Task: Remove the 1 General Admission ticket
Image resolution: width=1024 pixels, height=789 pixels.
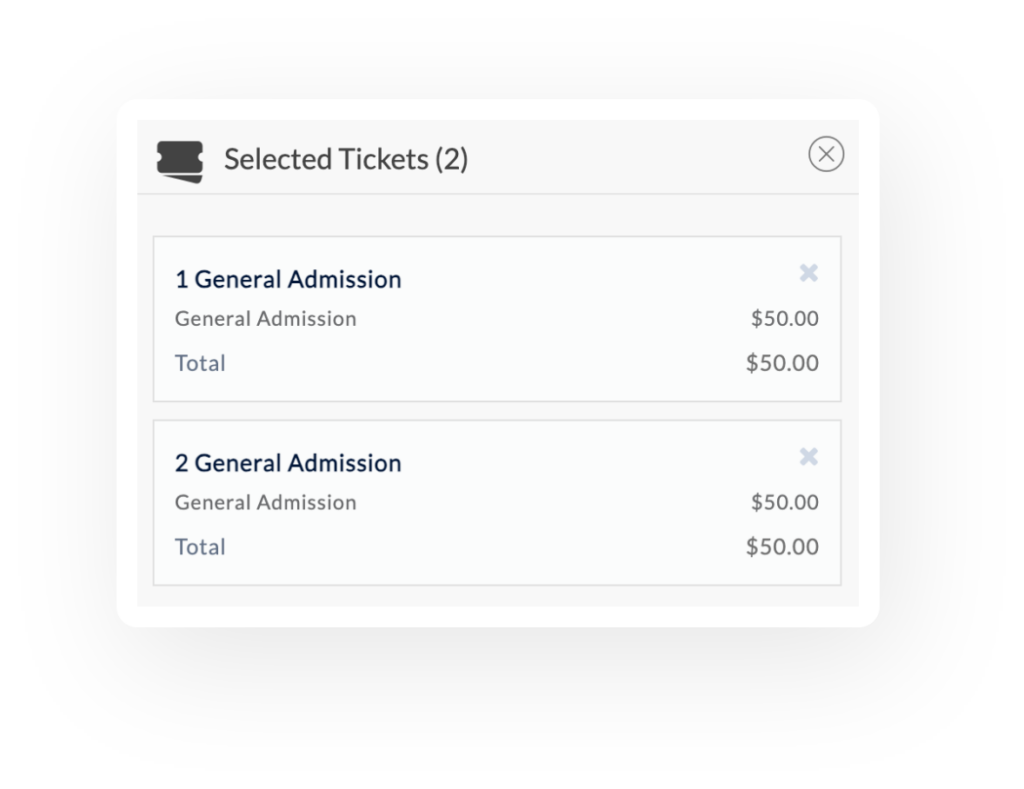Action: pos(809,273)
